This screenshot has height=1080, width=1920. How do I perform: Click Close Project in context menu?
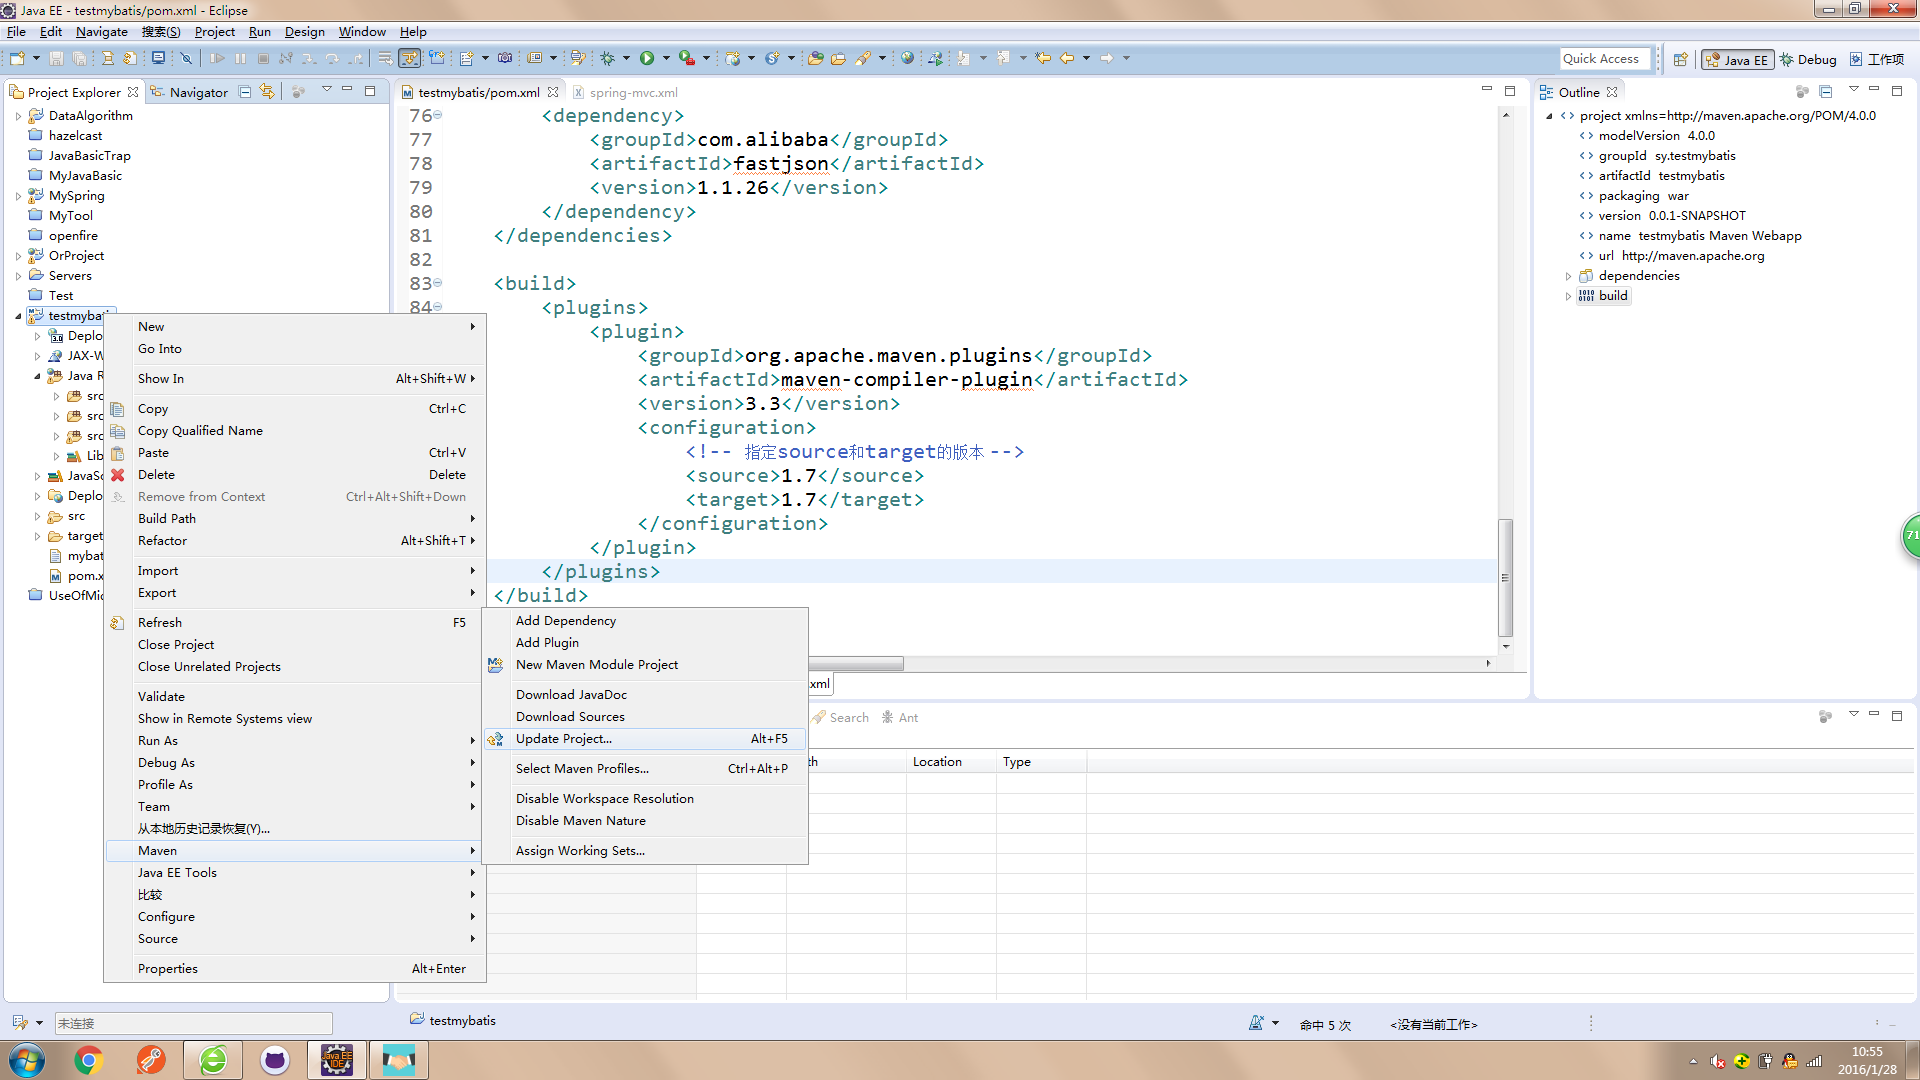click(x=295, y=645)
